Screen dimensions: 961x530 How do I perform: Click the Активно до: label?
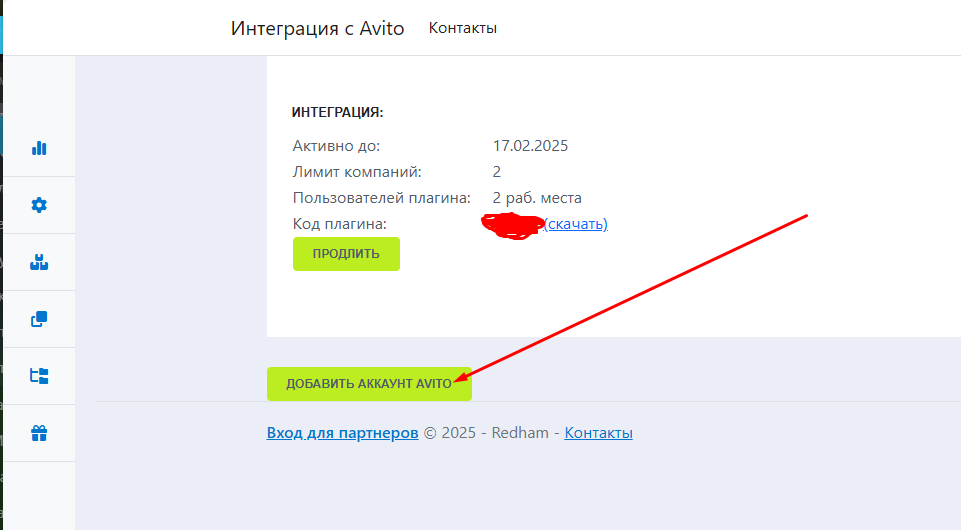point(336,146)
